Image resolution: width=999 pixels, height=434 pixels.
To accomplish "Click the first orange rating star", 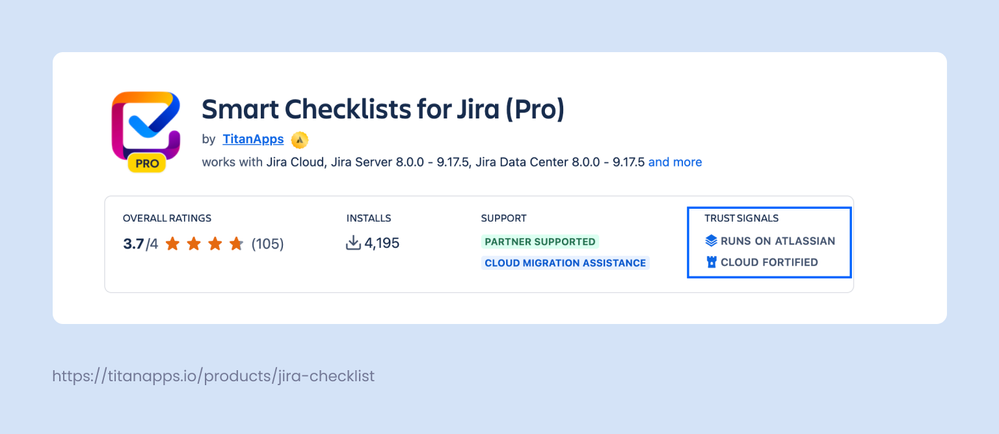I will [x=172, y=243].
